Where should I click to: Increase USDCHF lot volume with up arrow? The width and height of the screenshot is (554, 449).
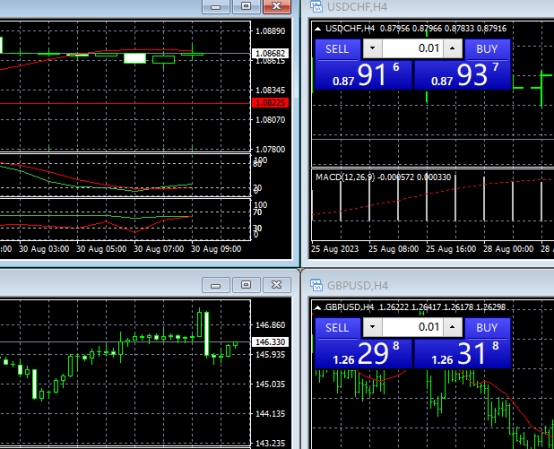coord(453,48)
